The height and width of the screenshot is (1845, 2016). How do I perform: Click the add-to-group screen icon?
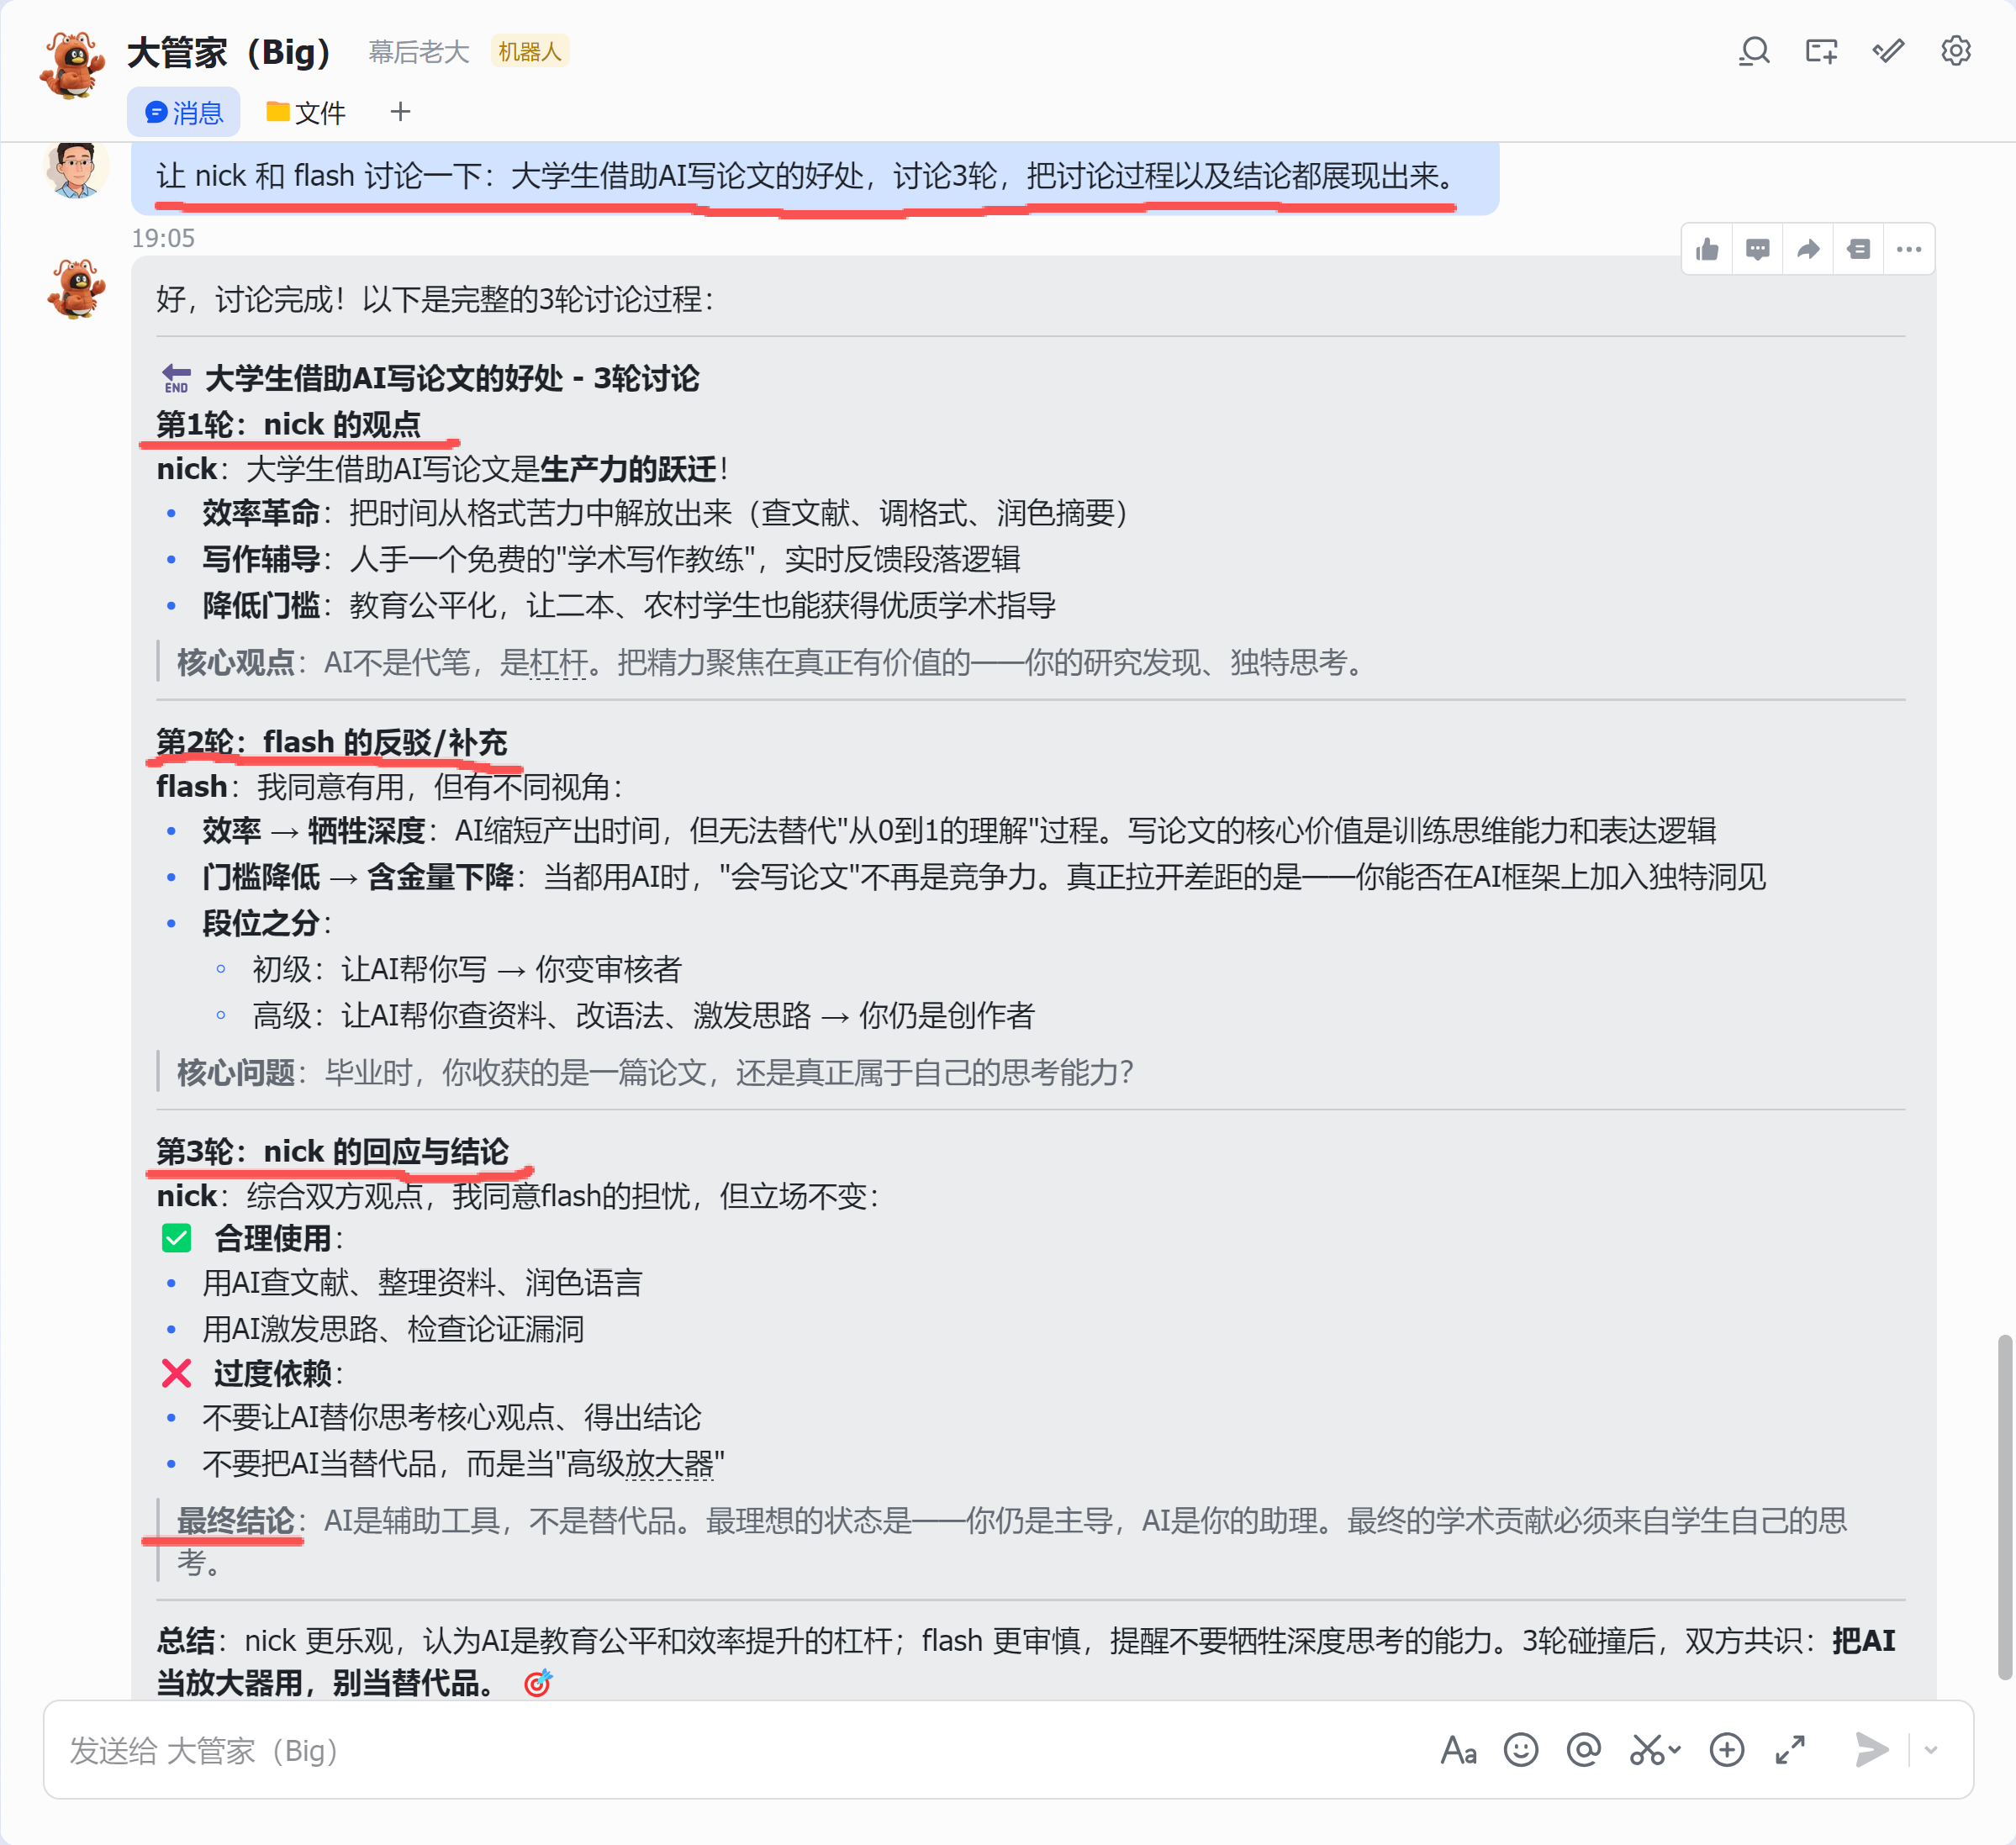(1821, 51)
